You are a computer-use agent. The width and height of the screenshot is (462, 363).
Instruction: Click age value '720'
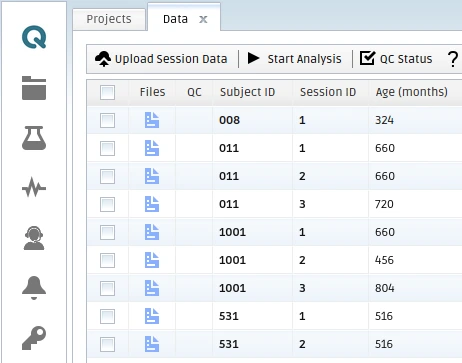pos(384,204)
